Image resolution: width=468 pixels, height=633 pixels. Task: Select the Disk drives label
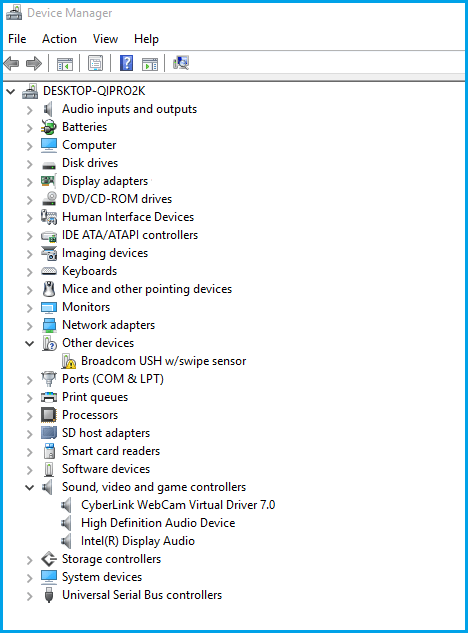pyautogui.click(x=90, y=163)
